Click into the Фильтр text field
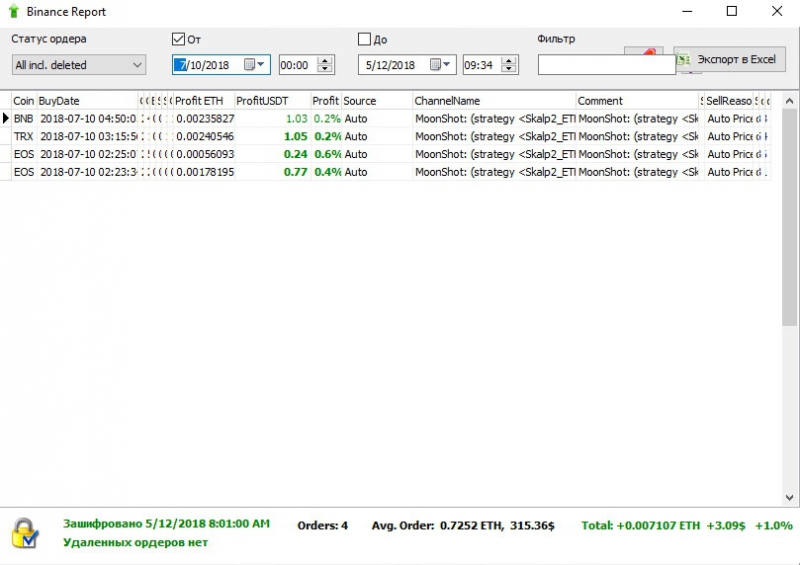Image resolution: width=800 pixels, height=565 pixels. pos(607,65)
